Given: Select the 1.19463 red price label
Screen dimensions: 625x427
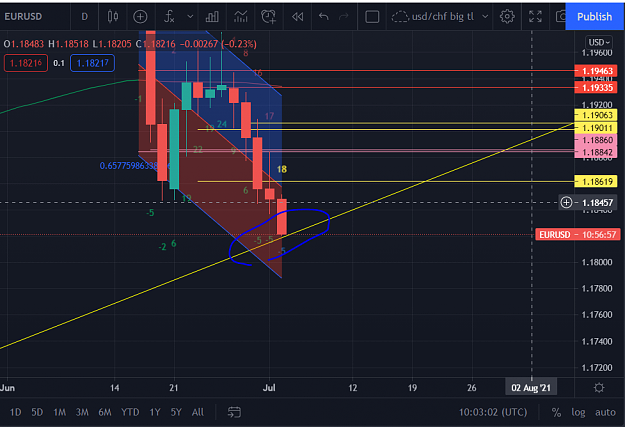Looking at the screenshot, I should (x=596, y=71).
